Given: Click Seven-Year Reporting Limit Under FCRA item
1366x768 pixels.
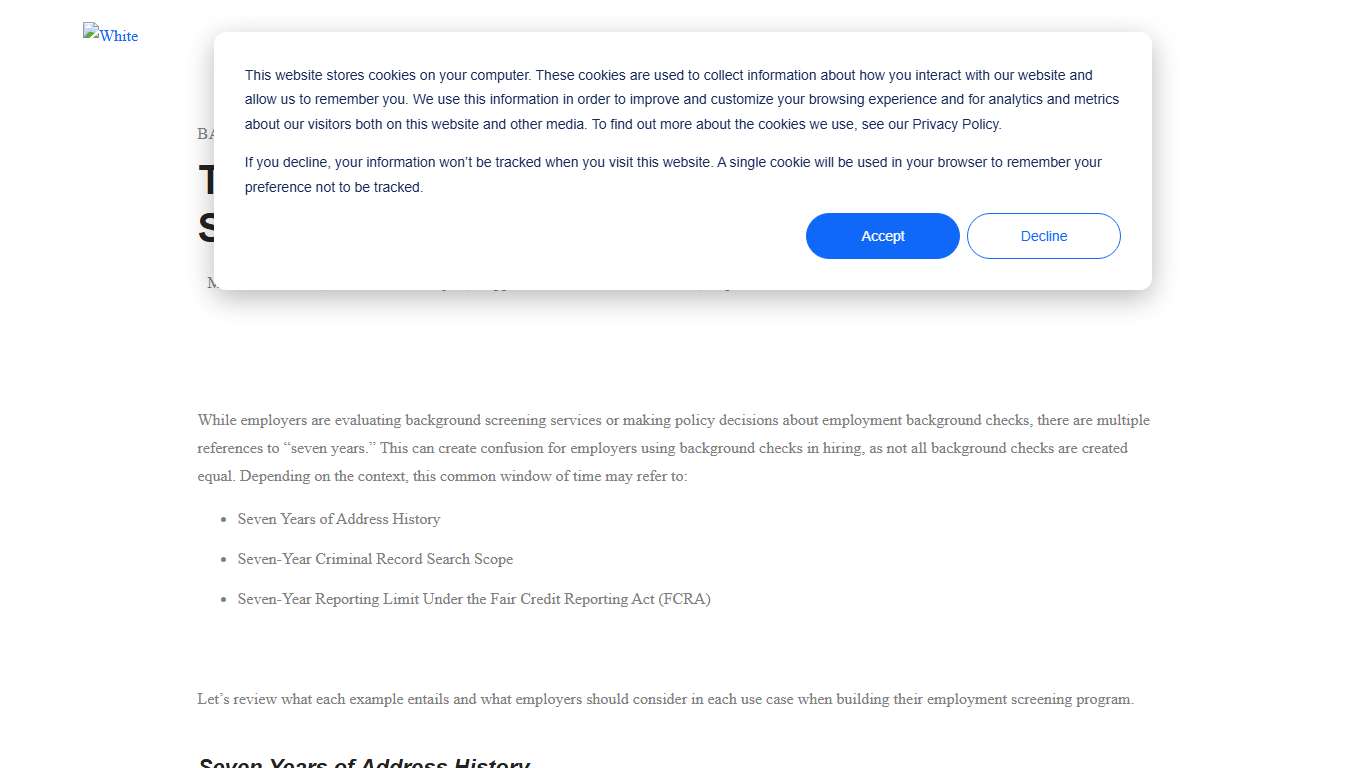Looking at the screenshot, I should click(x=474, y=599).
